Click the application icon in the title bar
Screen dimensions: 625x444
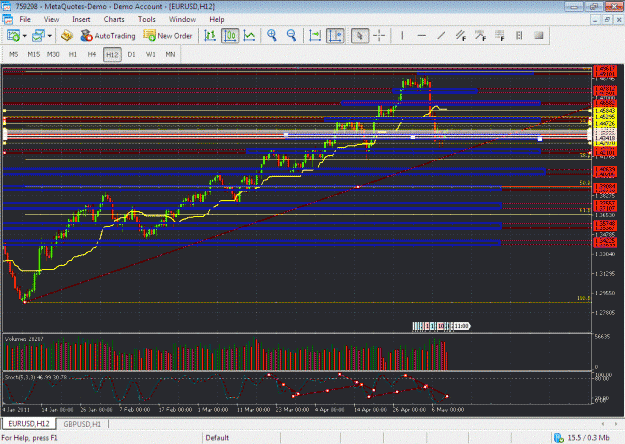pyautogui.click(x=7, y=6)
